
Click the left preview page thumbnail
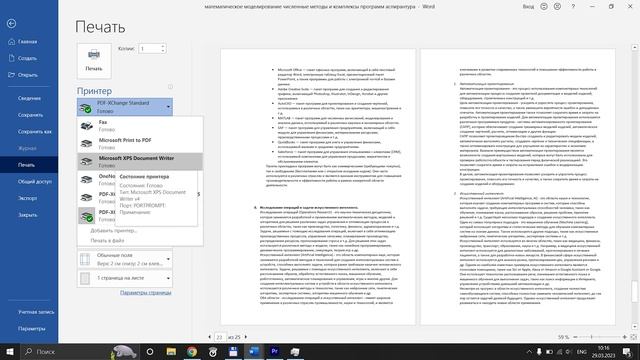click(x=318, y=187)
